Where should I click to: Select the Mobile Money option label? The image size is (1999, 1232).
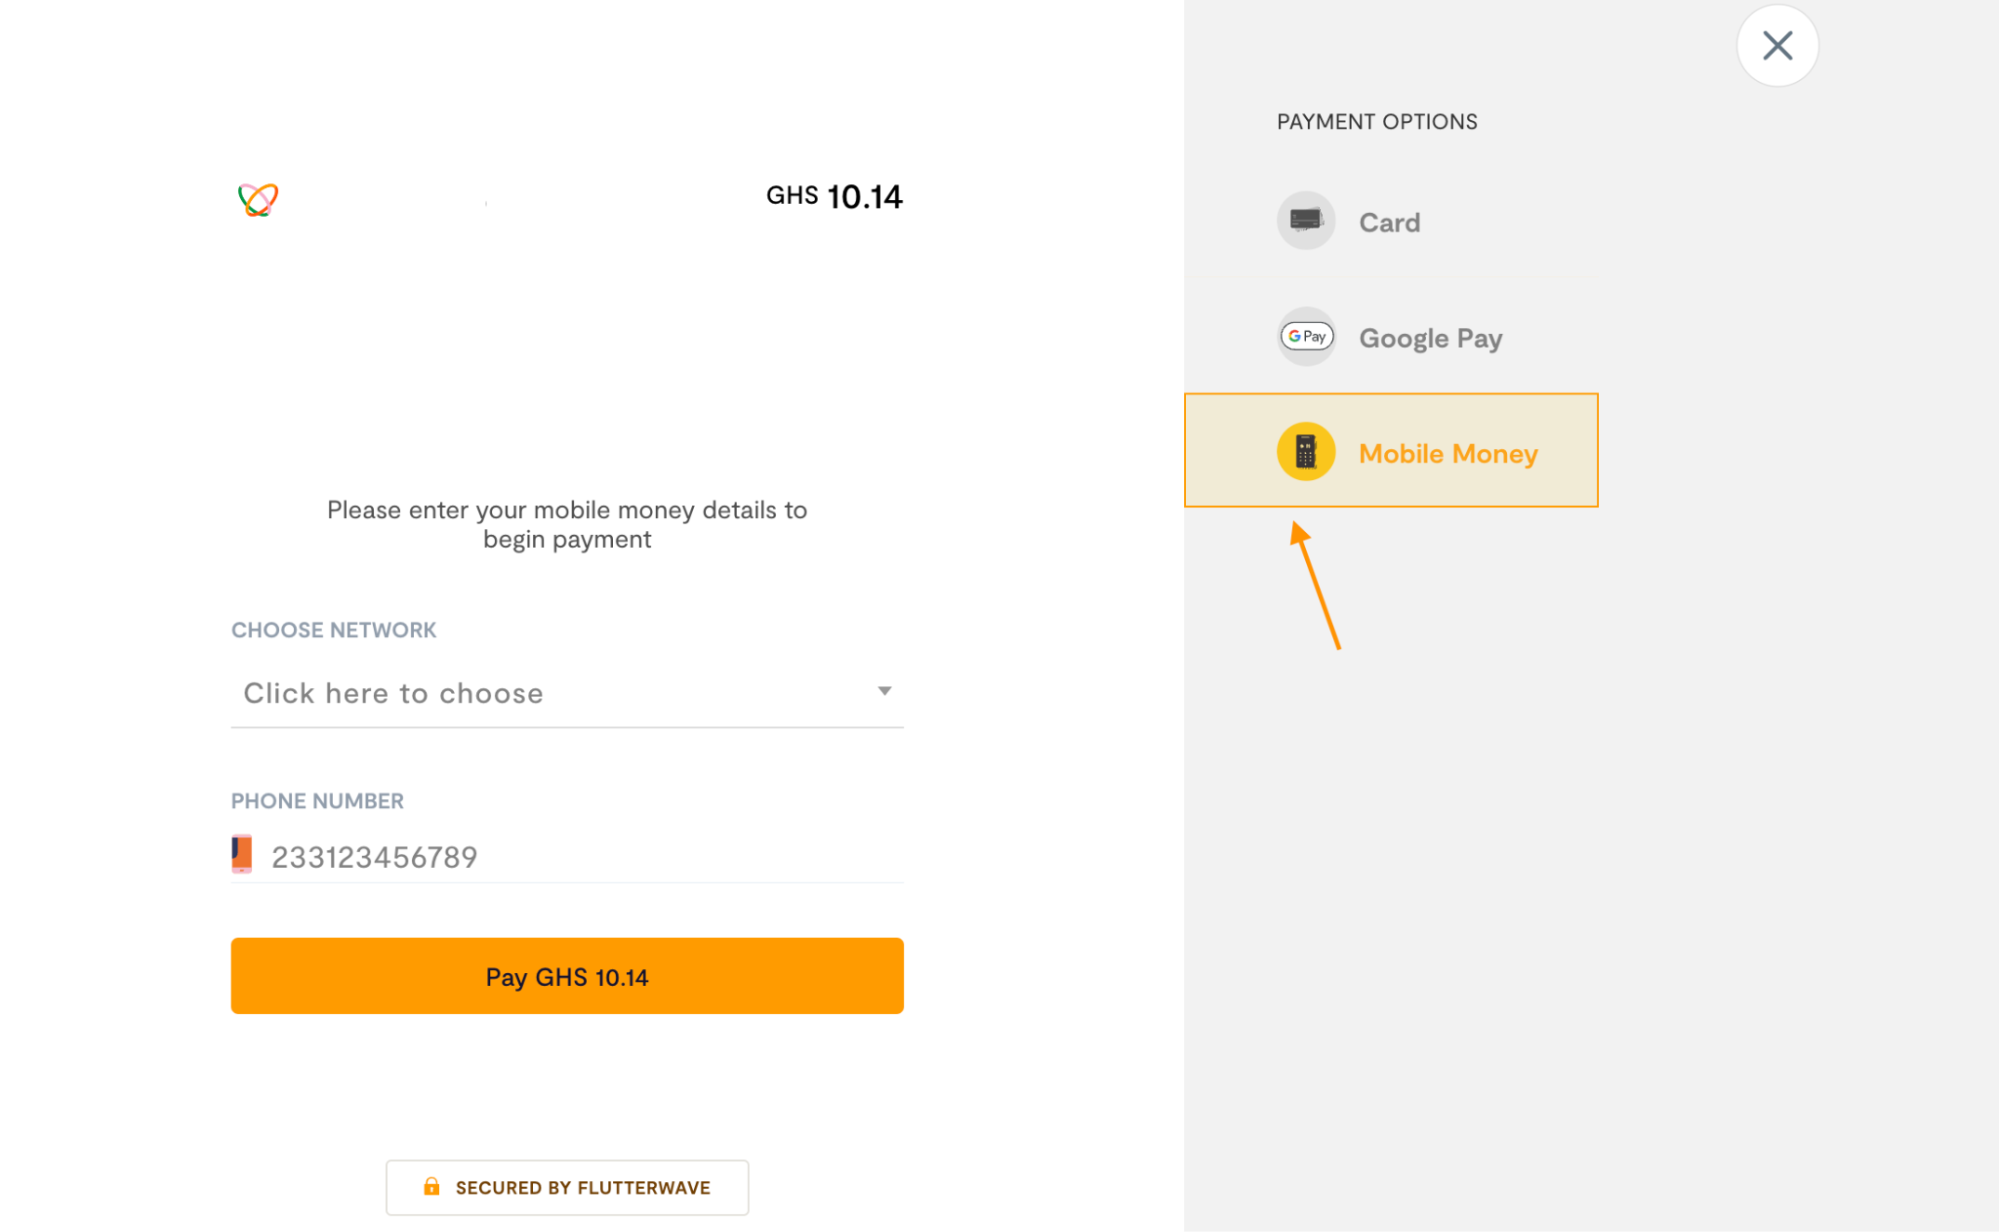pos(1447,454)
